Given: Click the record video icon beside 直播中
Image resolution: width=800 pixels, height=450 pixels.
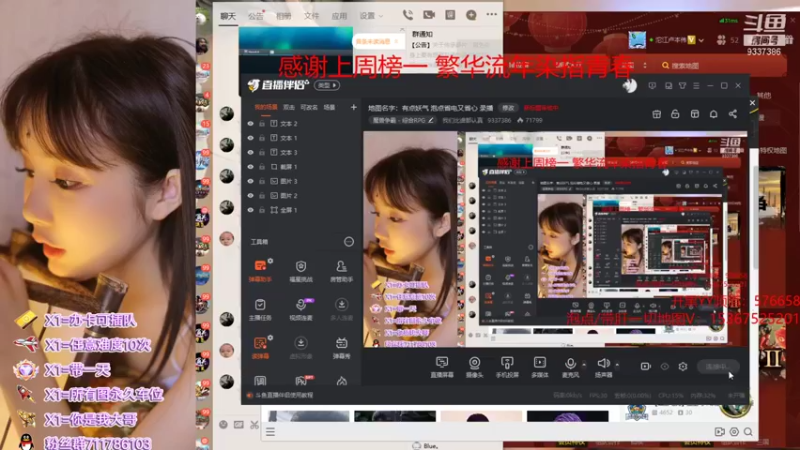Looking at the screenshot, I should [x=645, y=366].
